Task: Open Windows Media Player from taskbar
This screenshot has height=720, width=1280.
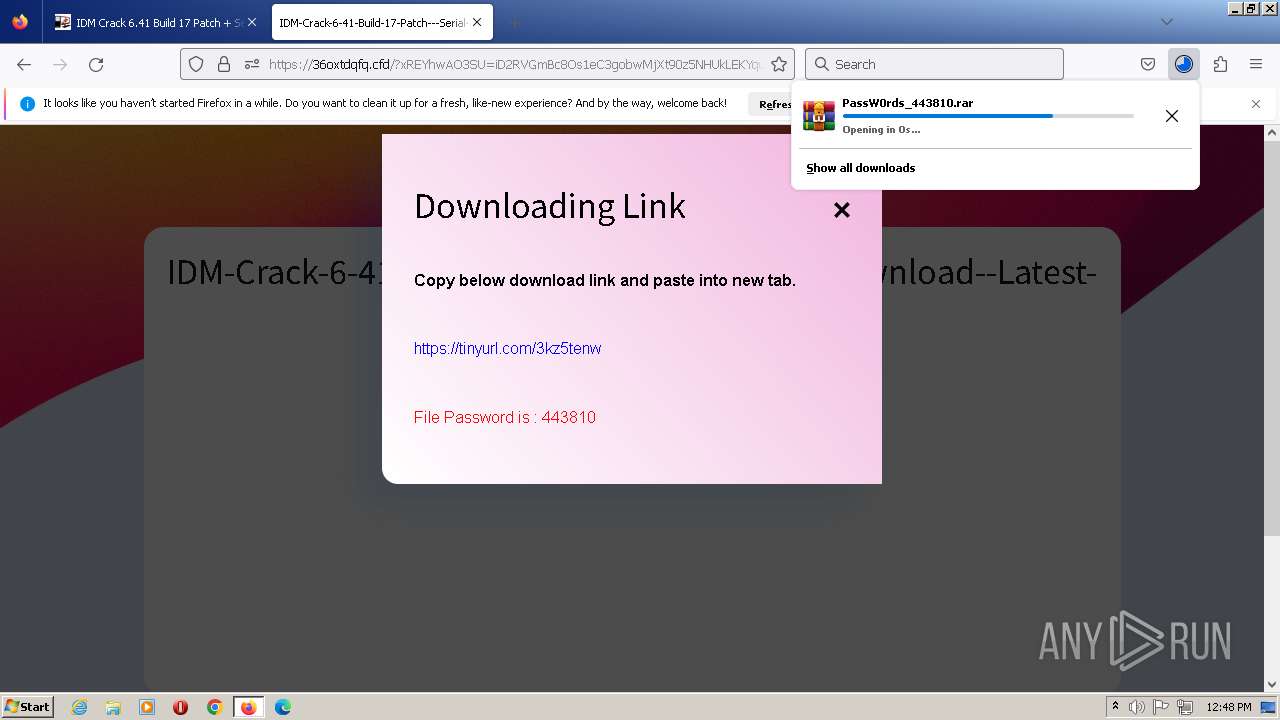Action: (x=147, y=707)
